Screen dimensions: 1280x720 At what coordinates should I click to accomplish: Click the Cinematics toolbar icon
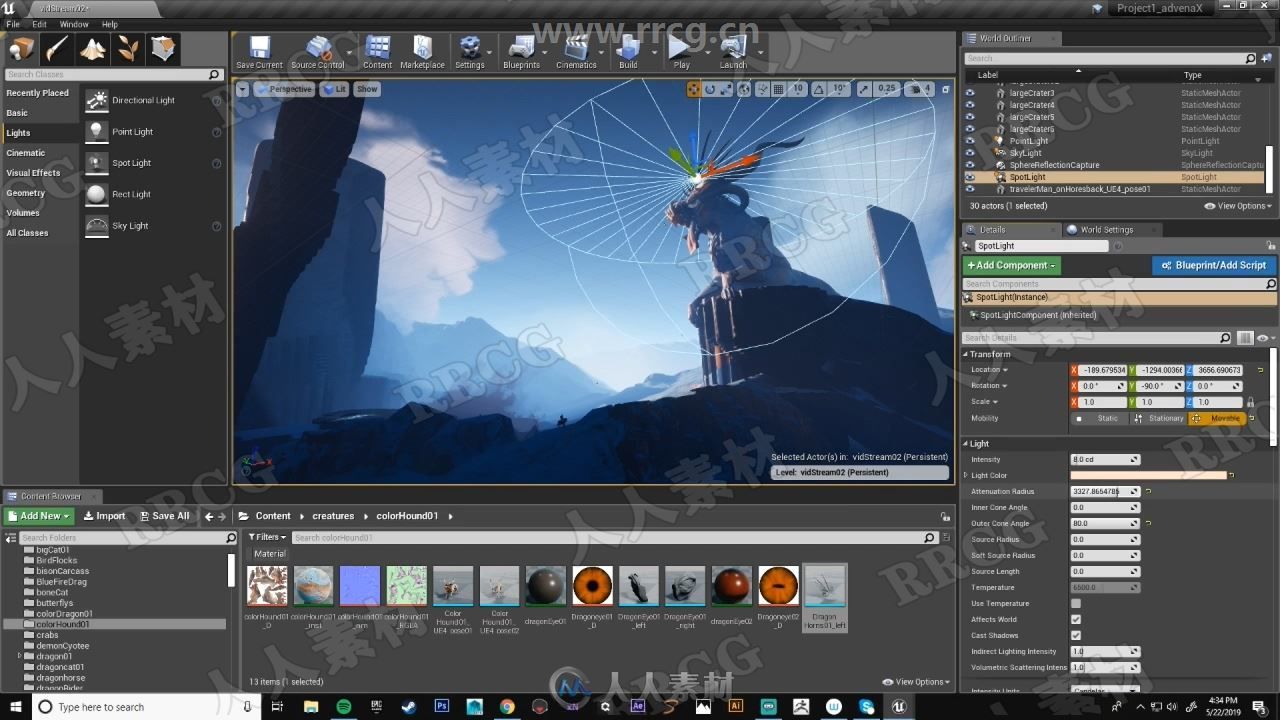(576, 51)
